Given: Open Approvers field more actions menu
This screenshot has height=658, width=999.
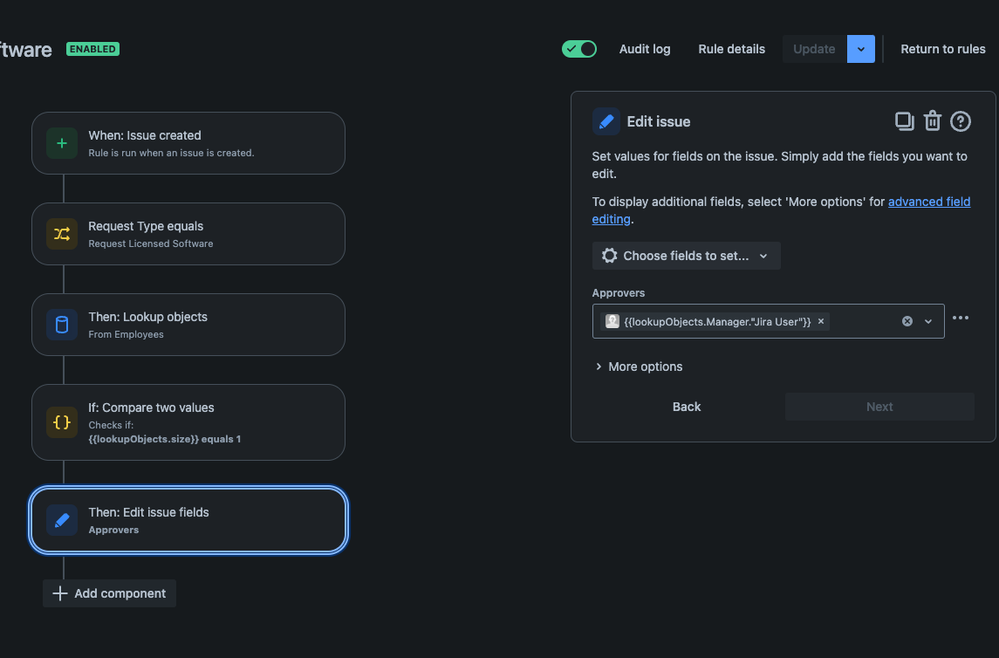Looking at the screenshot, I should point(960,317).
